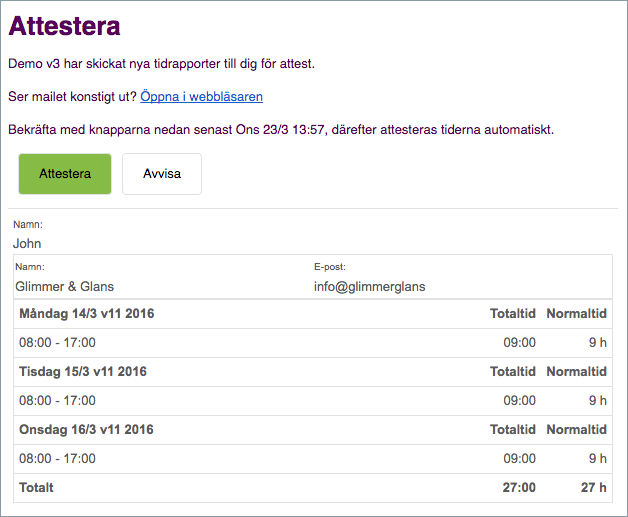Click the '9 h' normal time for Onsdag
628x517 pixels.
pyautogui.click(x=598, y=459)
